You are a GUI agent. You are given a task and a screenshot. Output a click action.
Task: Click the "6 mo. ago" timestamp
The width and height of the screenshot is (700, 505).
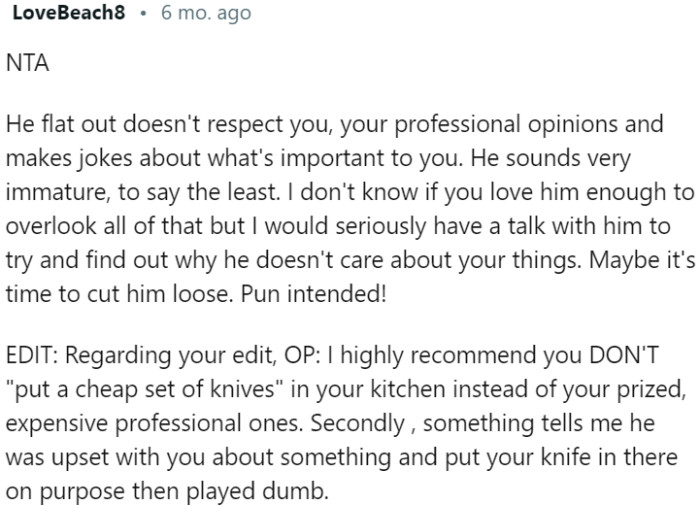click(x=199, y=14)
